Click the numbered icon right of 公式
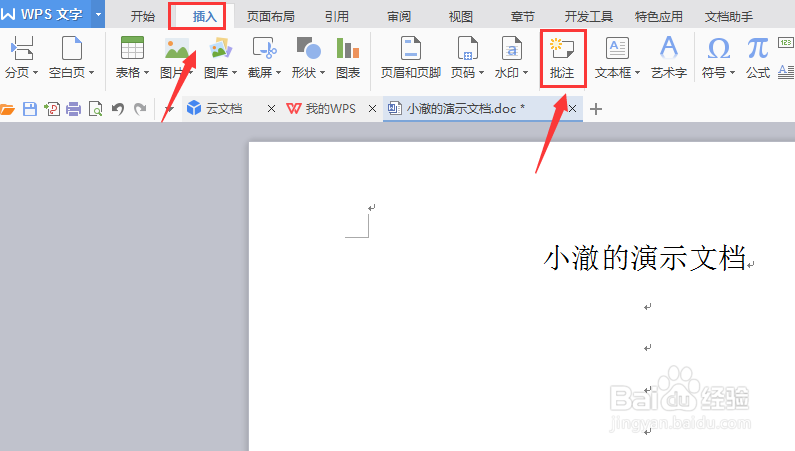Screen dimensions: 795x451 coord(786,43)
